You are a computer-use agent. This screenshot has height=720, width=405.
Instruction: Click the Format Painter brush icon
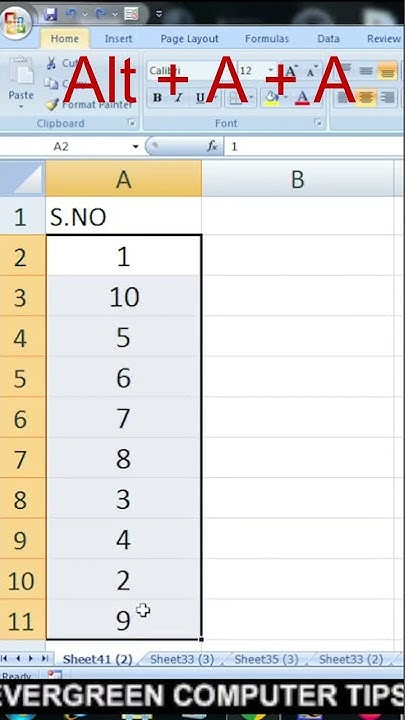(52, 105)
